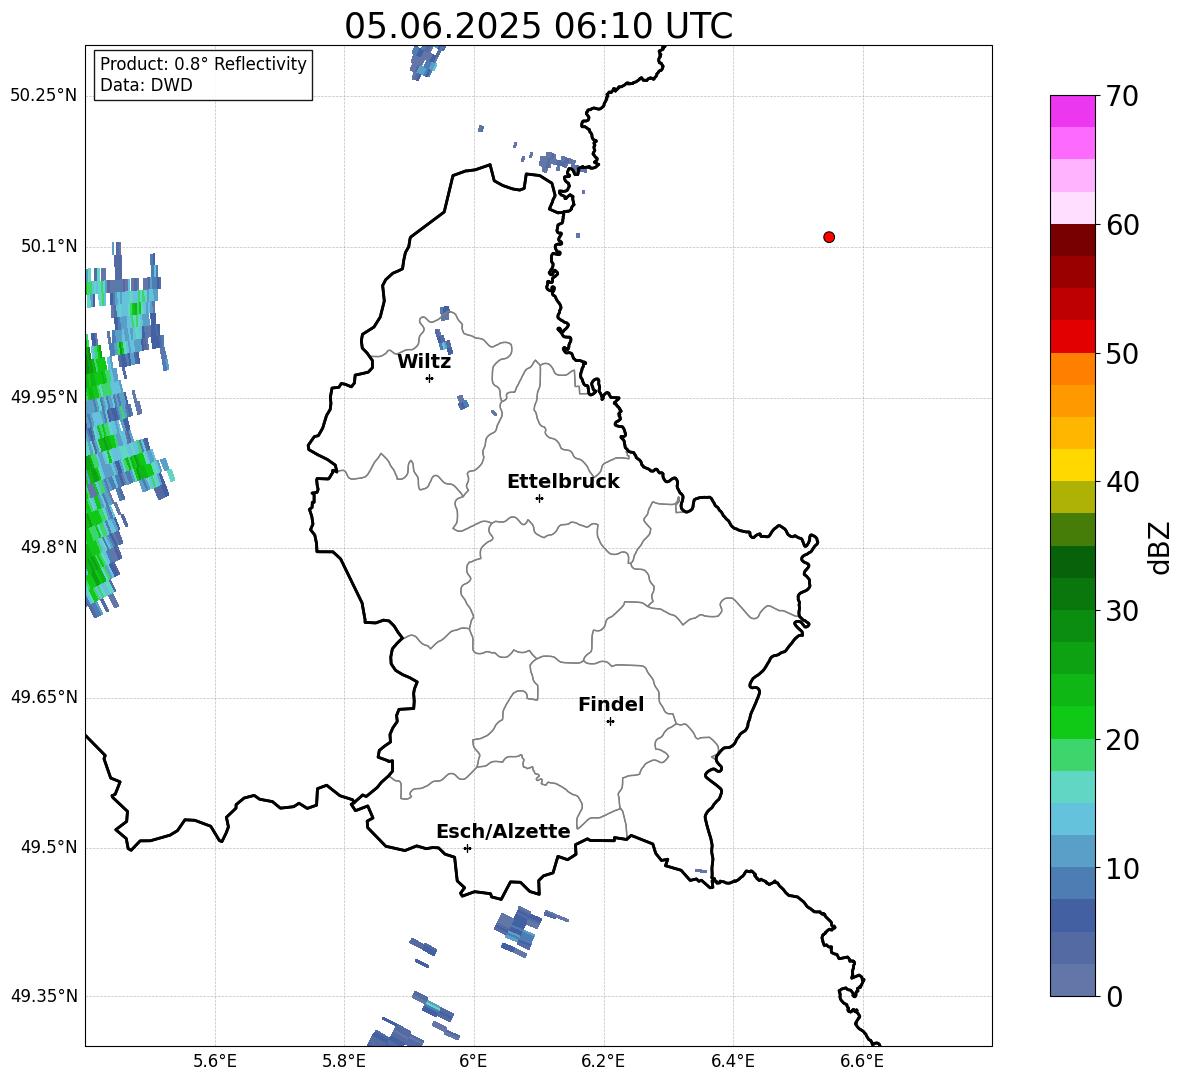The height and width of the screenshot is (1081, 1184).
Task: Click the 50.25°N latitude label
Action: (x=44, y=96)
